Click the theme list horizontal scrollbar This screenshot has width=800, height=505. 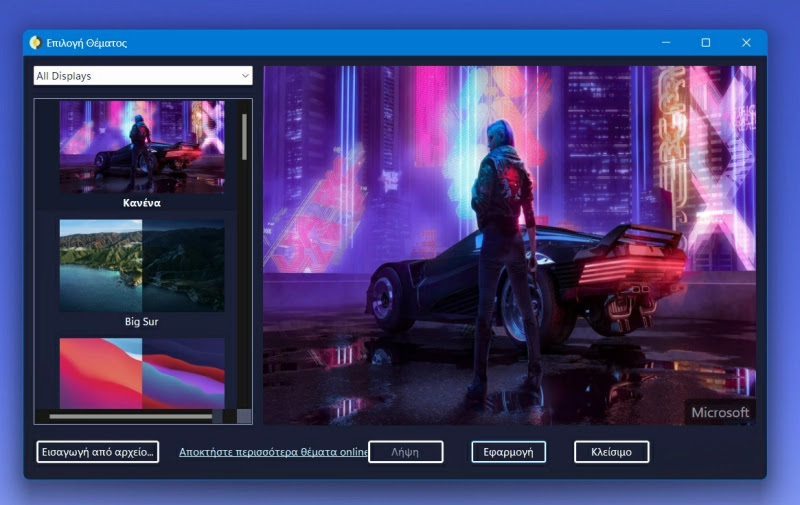pos(131,417)
